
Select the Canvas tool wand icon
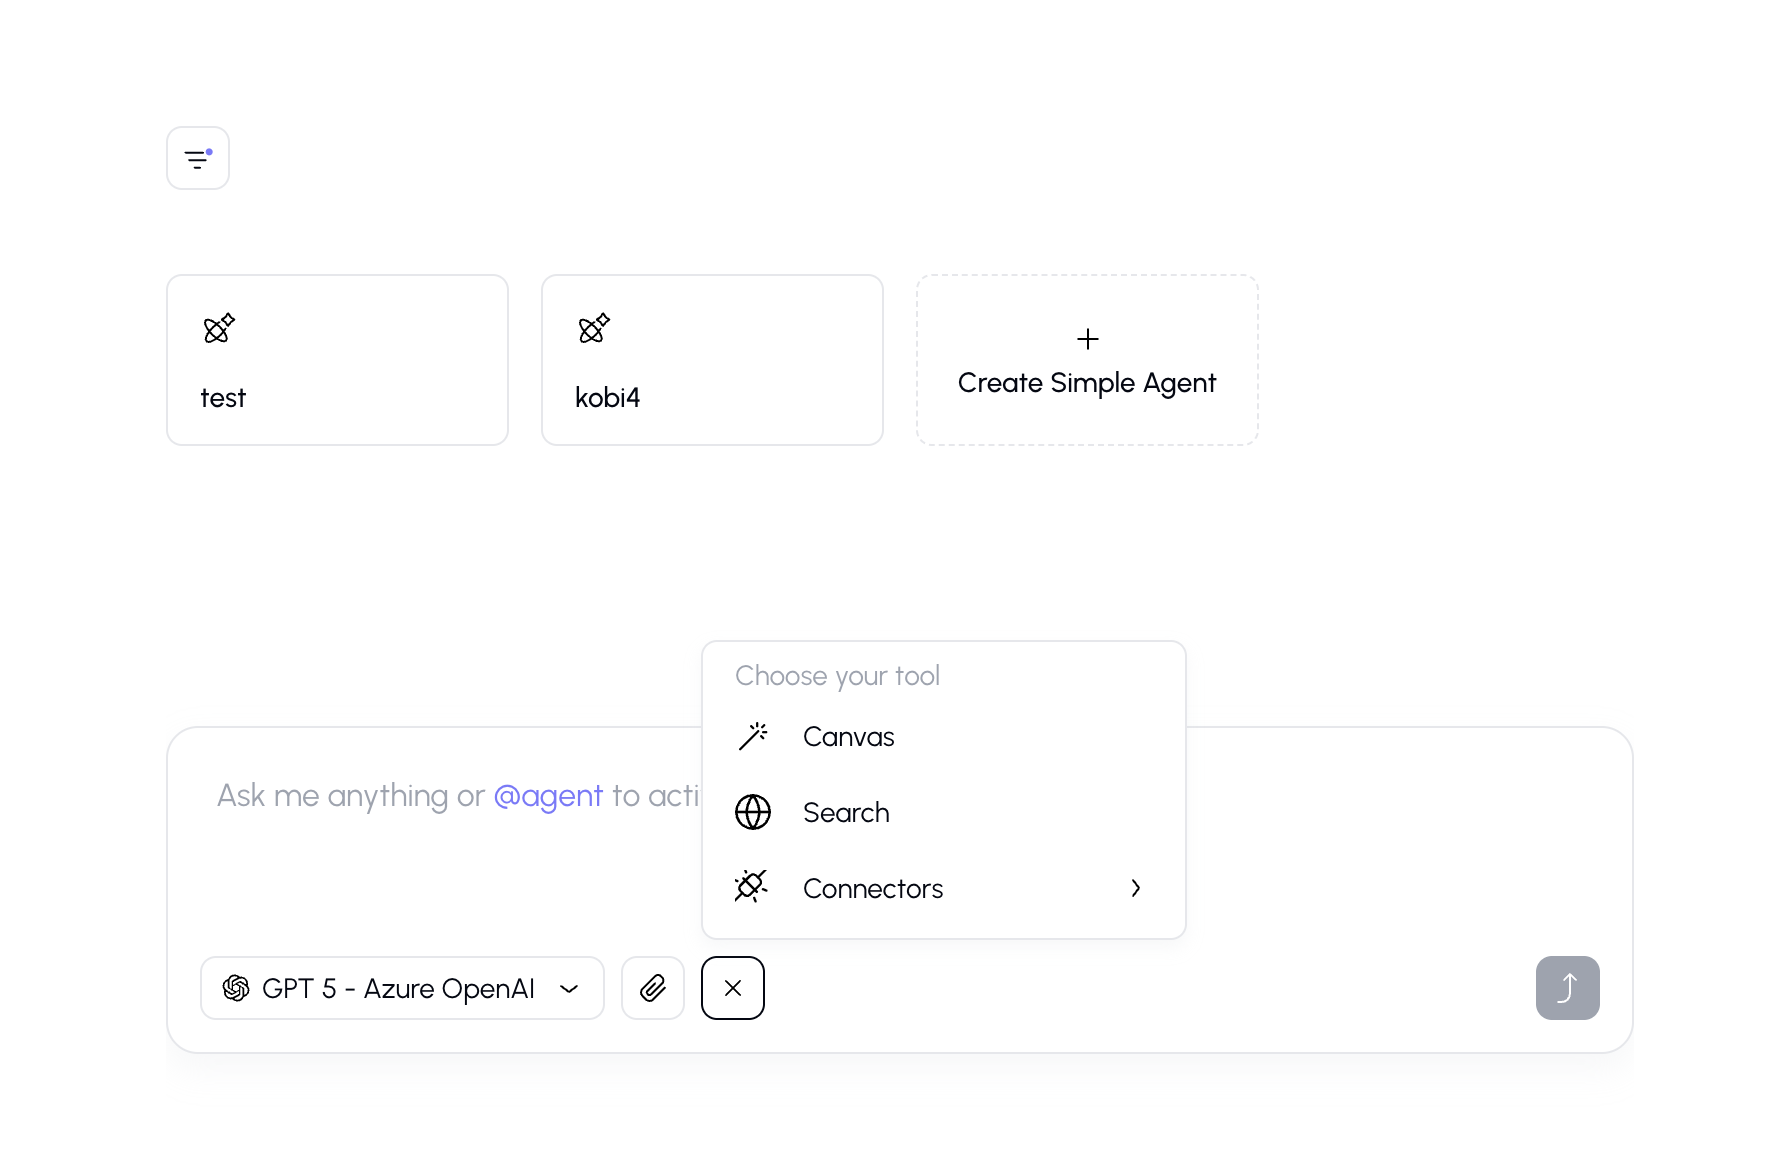coord(753,736)
